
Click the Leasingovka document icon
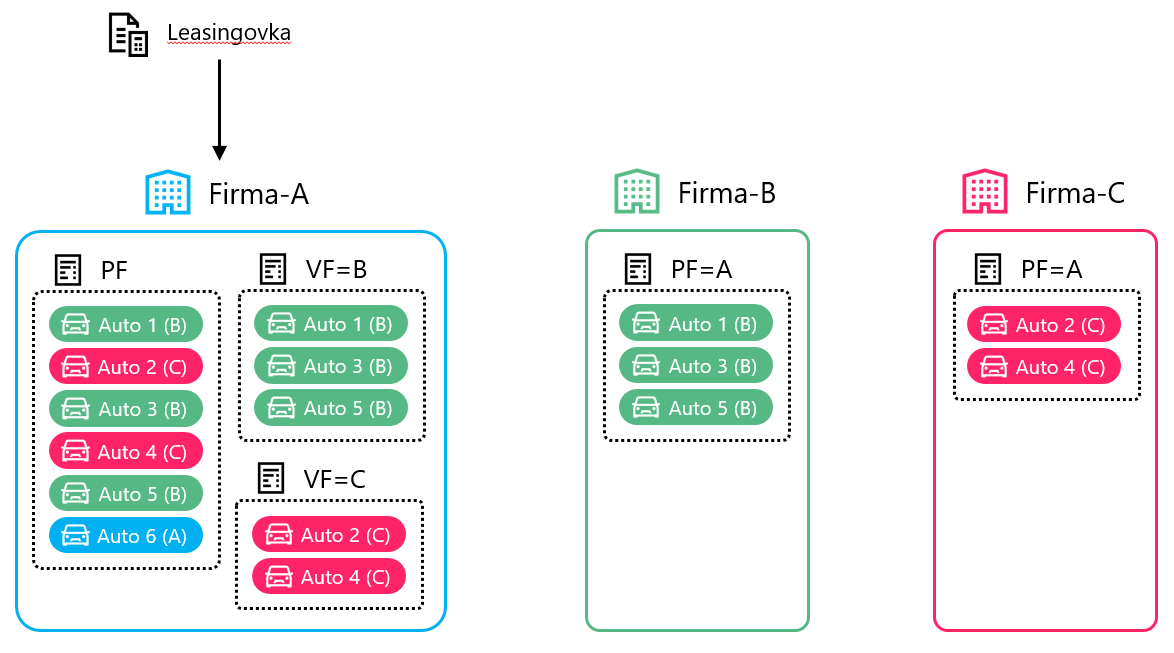pyautogui.click(x=128, y=35)
